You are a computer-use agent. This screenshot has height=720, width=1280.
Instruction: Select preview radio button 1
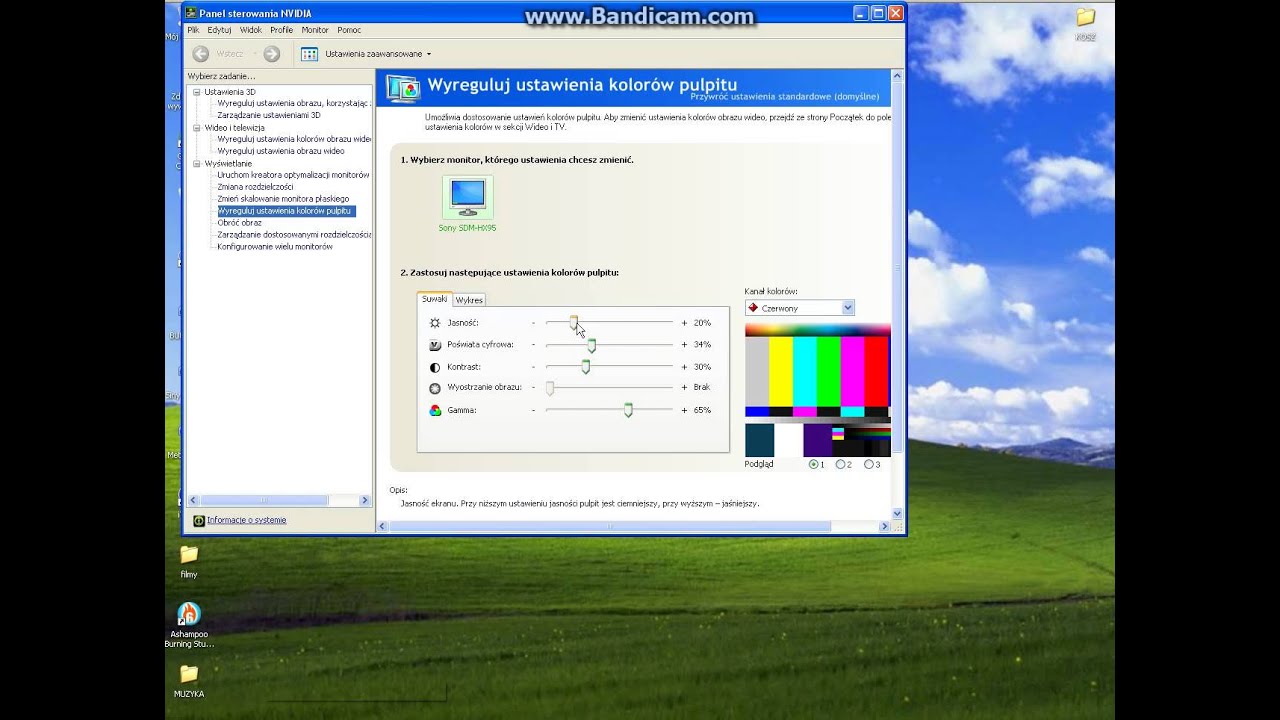[814, 464]
